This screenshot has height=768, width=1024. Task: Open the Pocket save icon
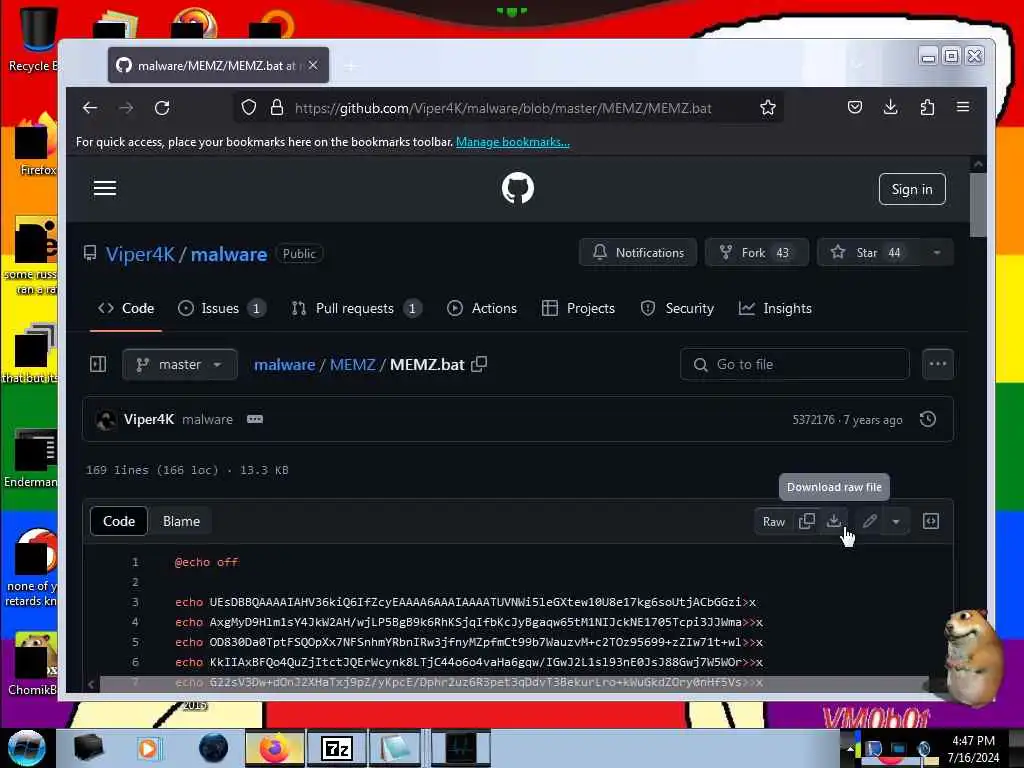pyautogui.click(x=855, y=107)
